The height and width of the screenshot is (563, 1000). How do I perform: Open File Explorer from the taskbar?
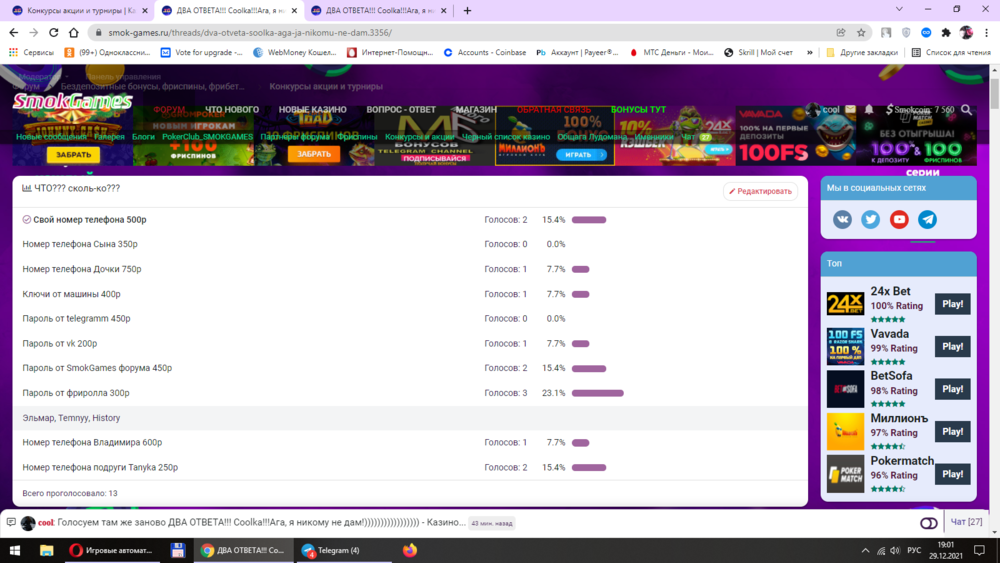pos(47,550)
